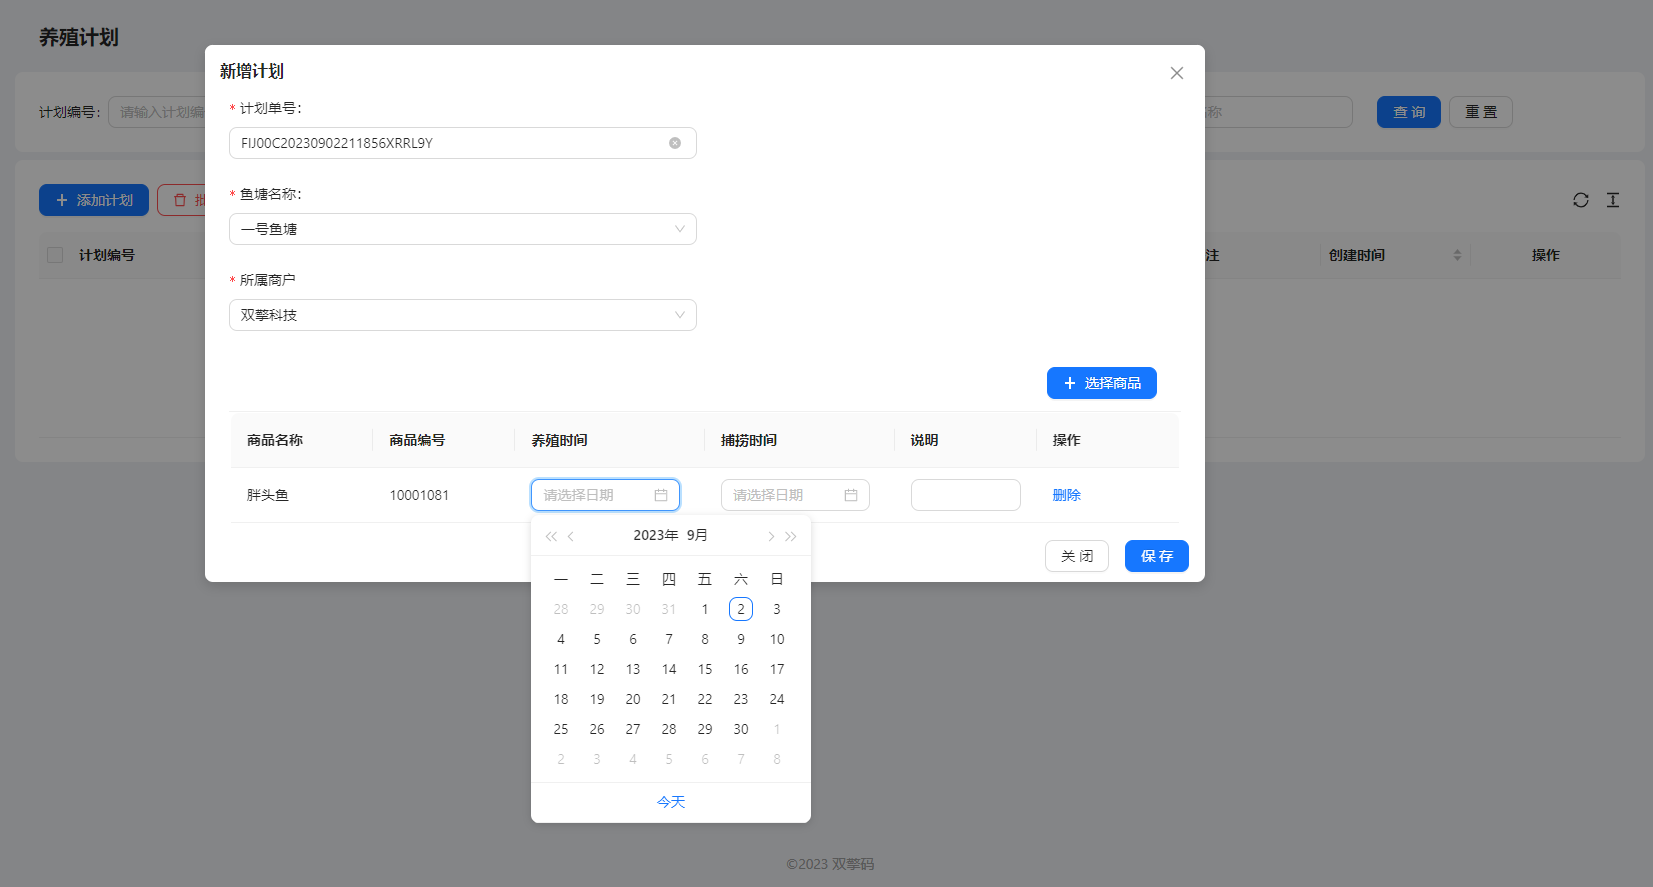
Task: Expand the 所属商户 dropdown showing 双擎科技
Action: pos(463,315)
